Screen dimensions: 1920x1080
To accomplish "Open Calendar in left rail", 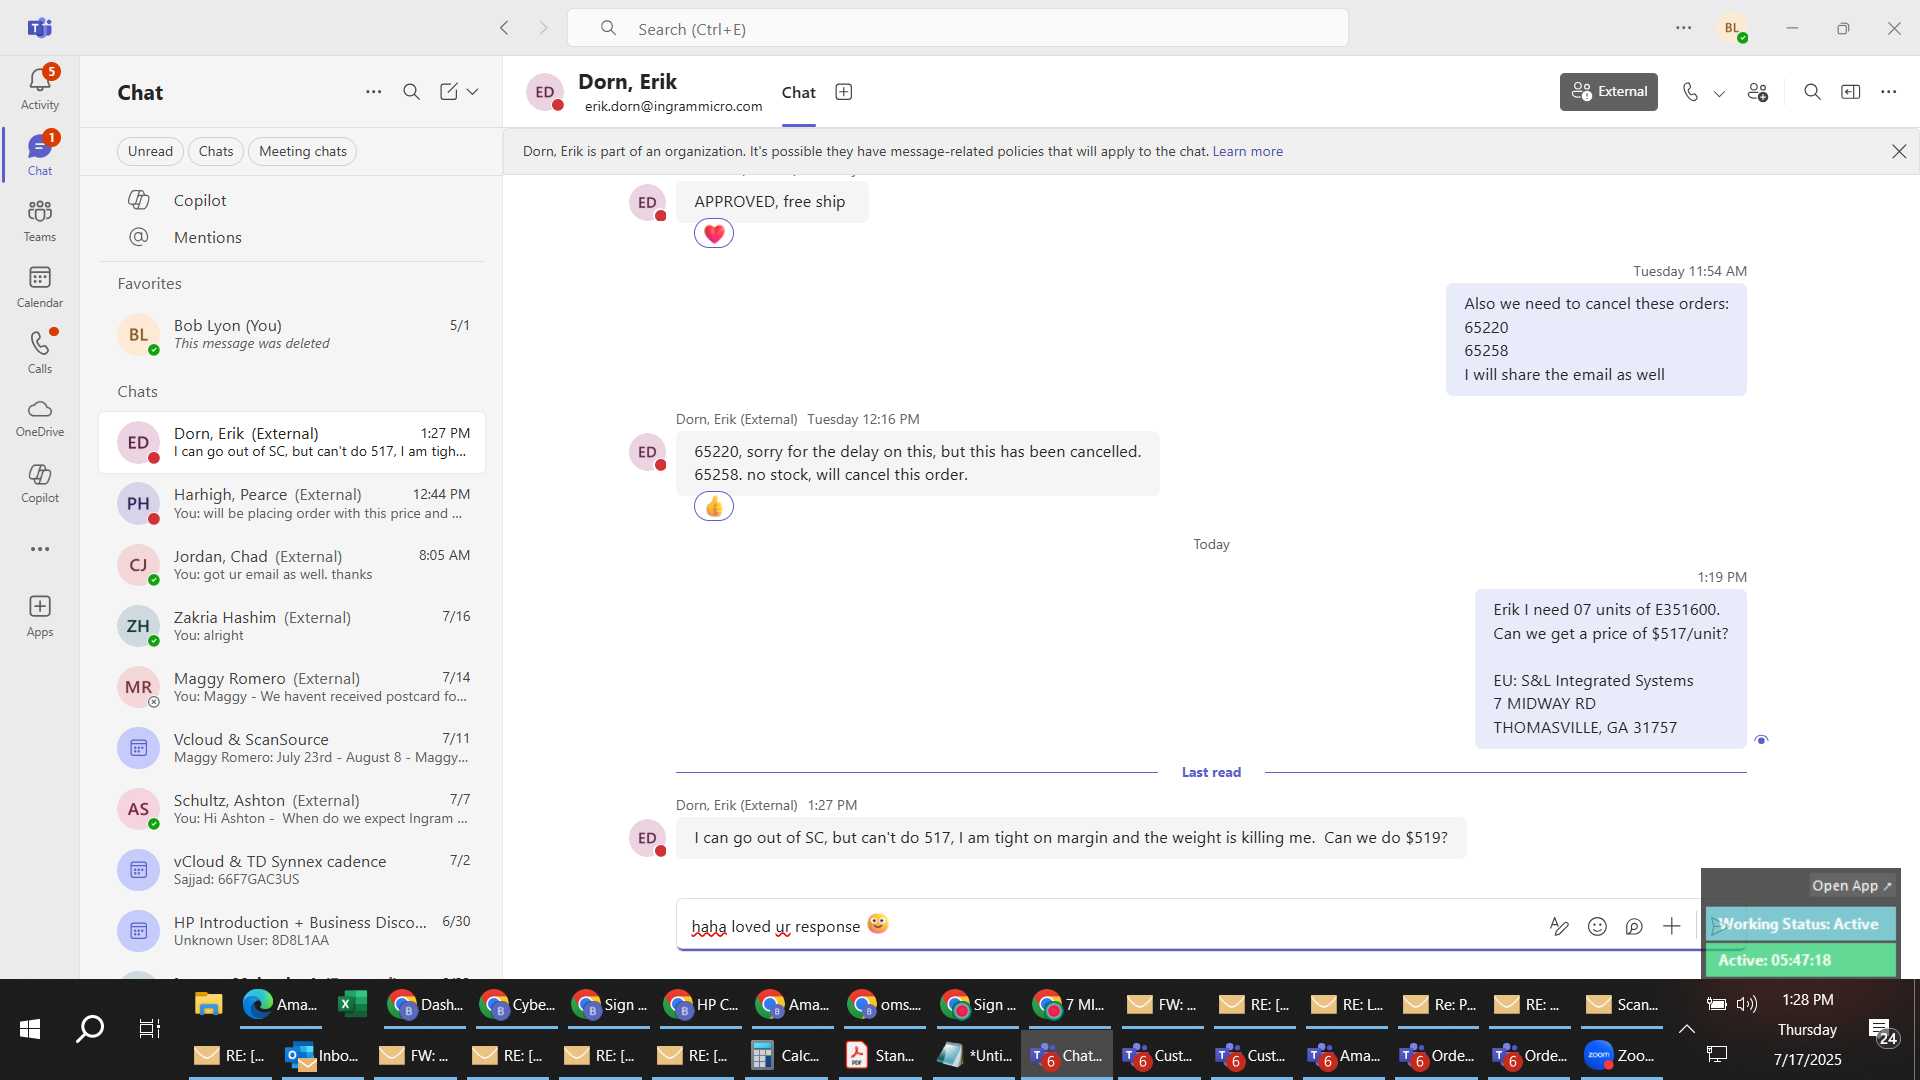I will (40, 287).
